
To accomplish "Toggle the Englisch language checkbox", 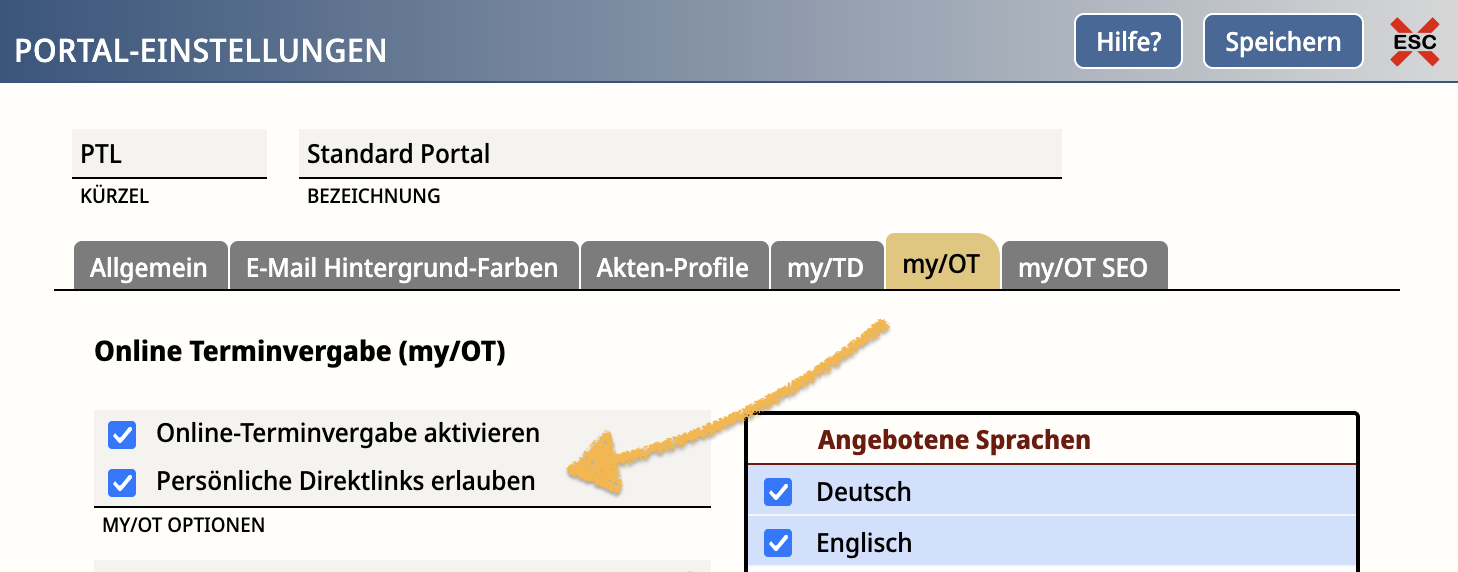I will click(x=777, y=543).
